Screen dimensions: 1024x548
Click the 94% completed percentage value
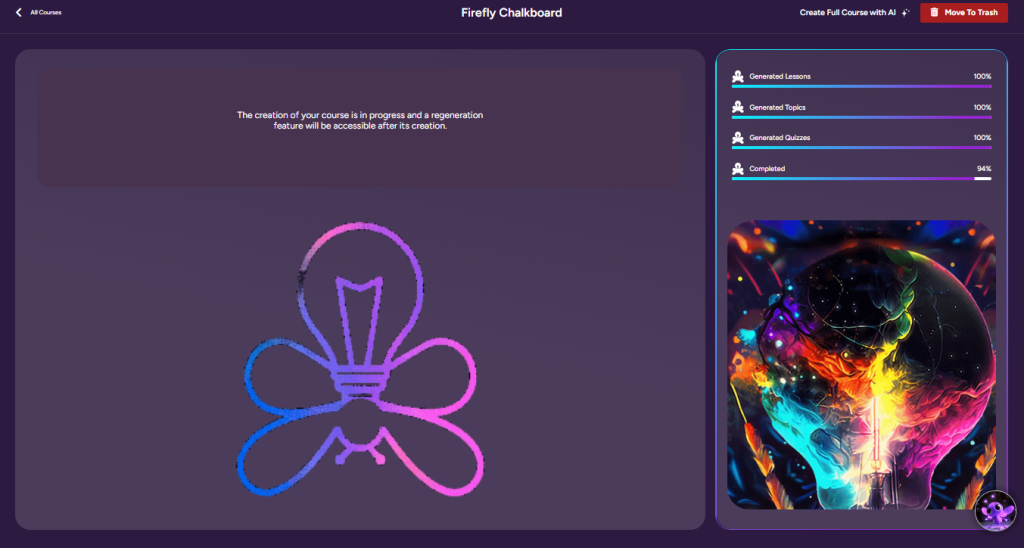(x=983, y=169)
